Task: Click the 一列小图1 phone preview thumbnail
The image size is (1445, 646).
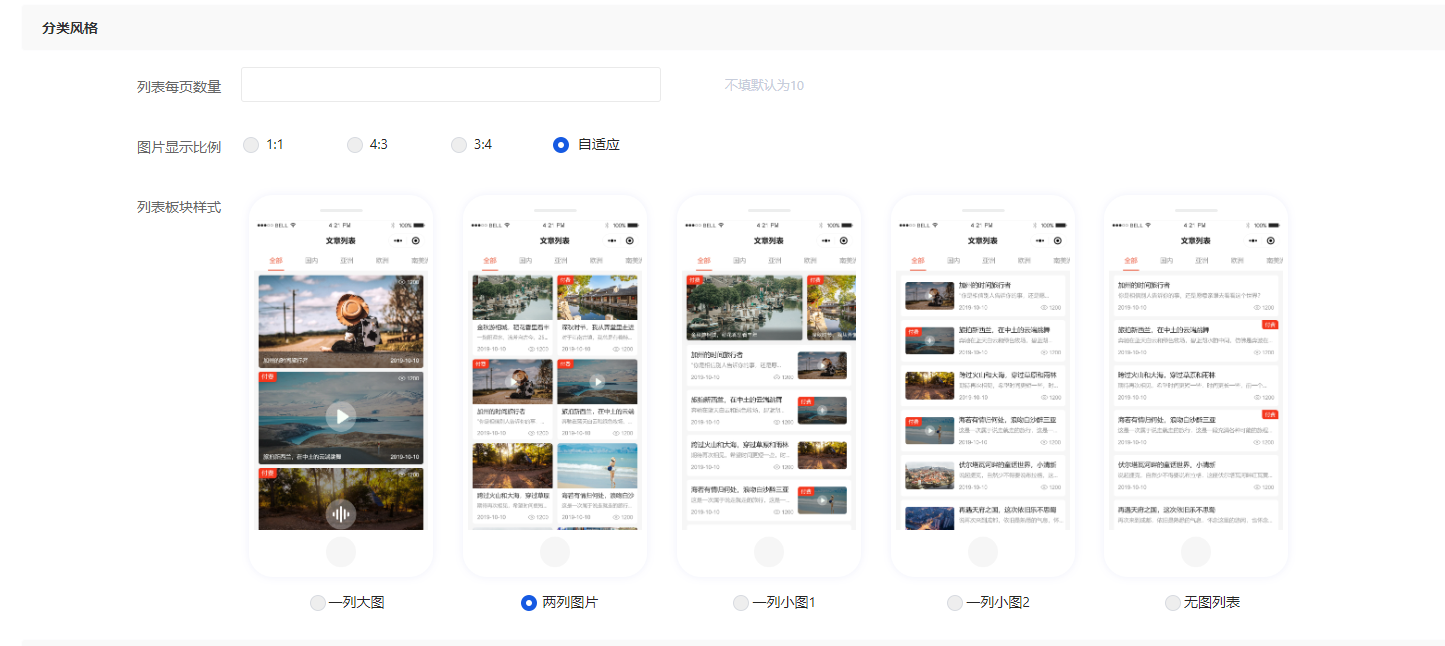Action: coord(769,386)
